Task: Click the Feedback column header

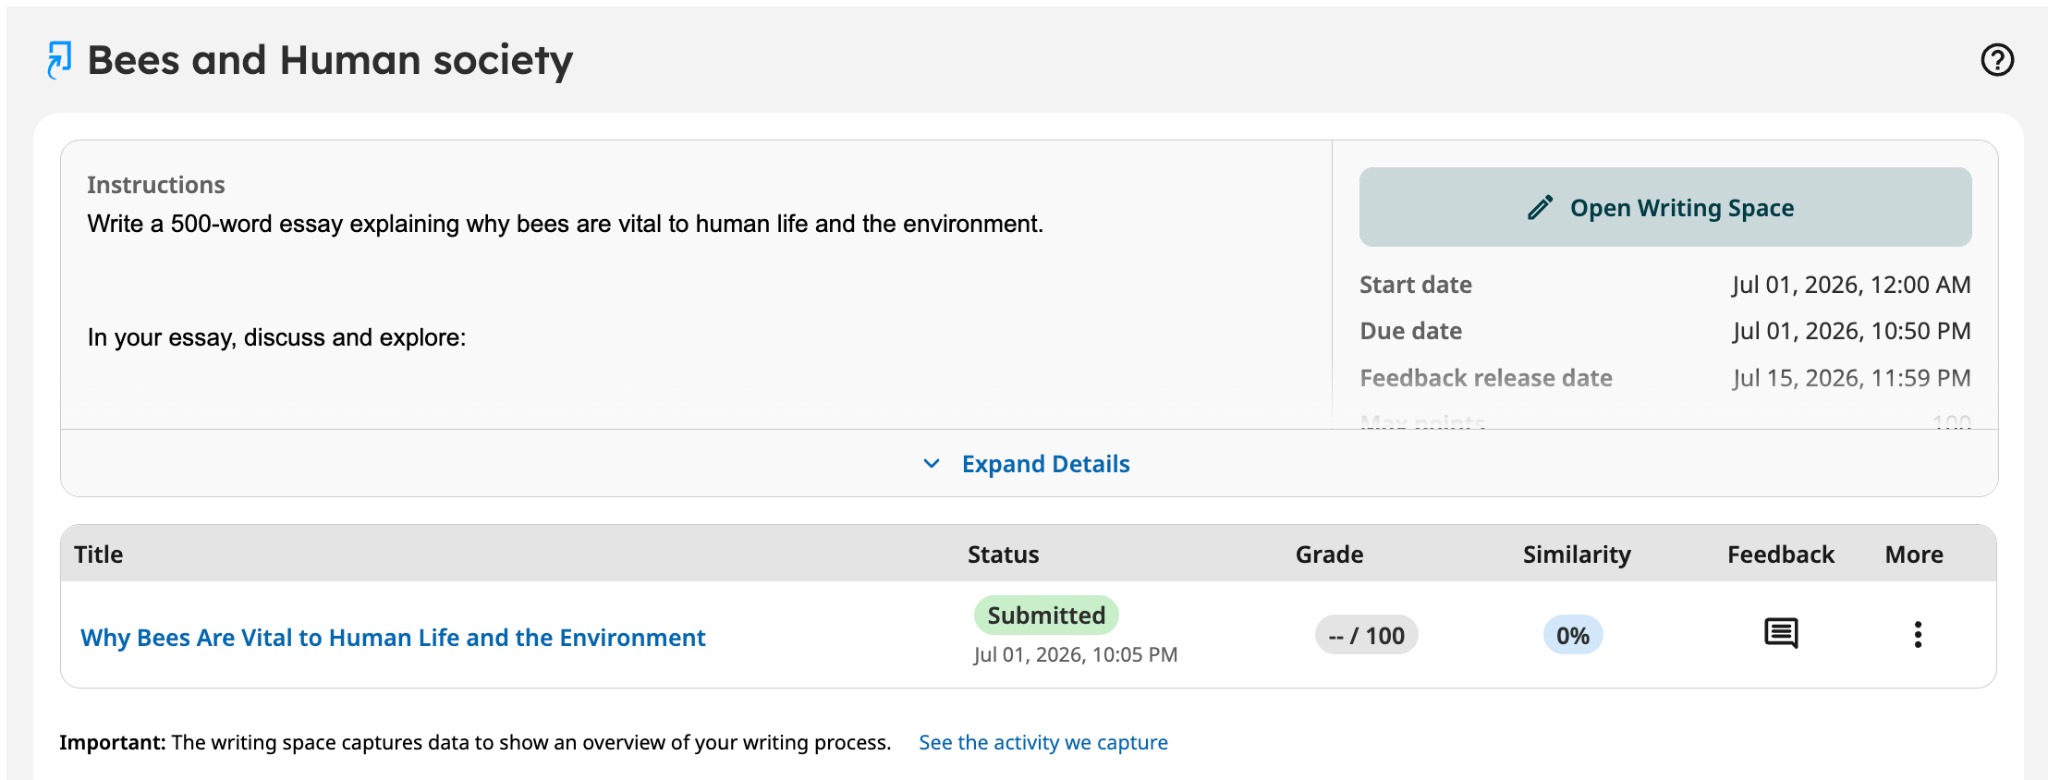Action: point(1780,555)
